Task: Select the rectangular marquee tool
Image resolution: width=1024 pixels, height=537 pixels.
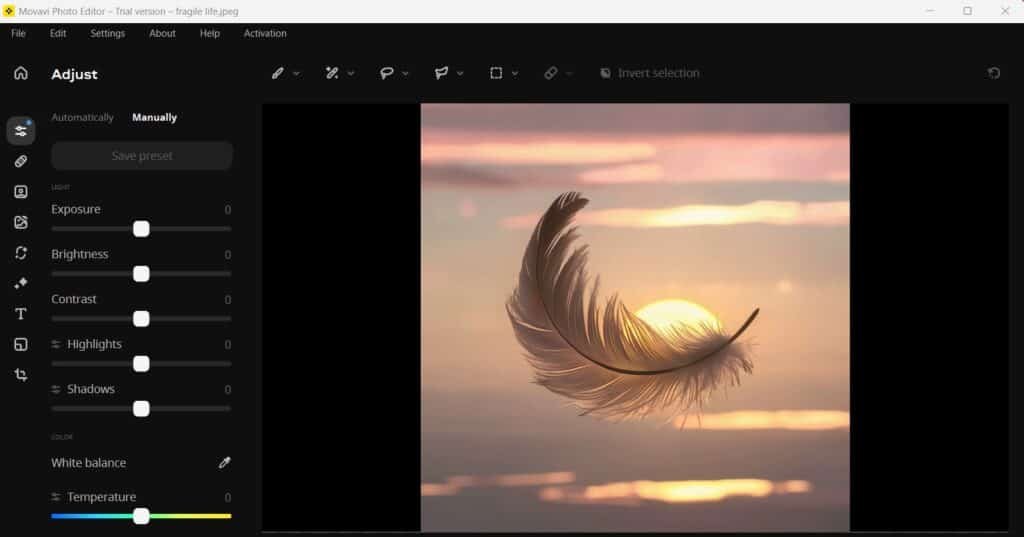Action: [495, 73]
